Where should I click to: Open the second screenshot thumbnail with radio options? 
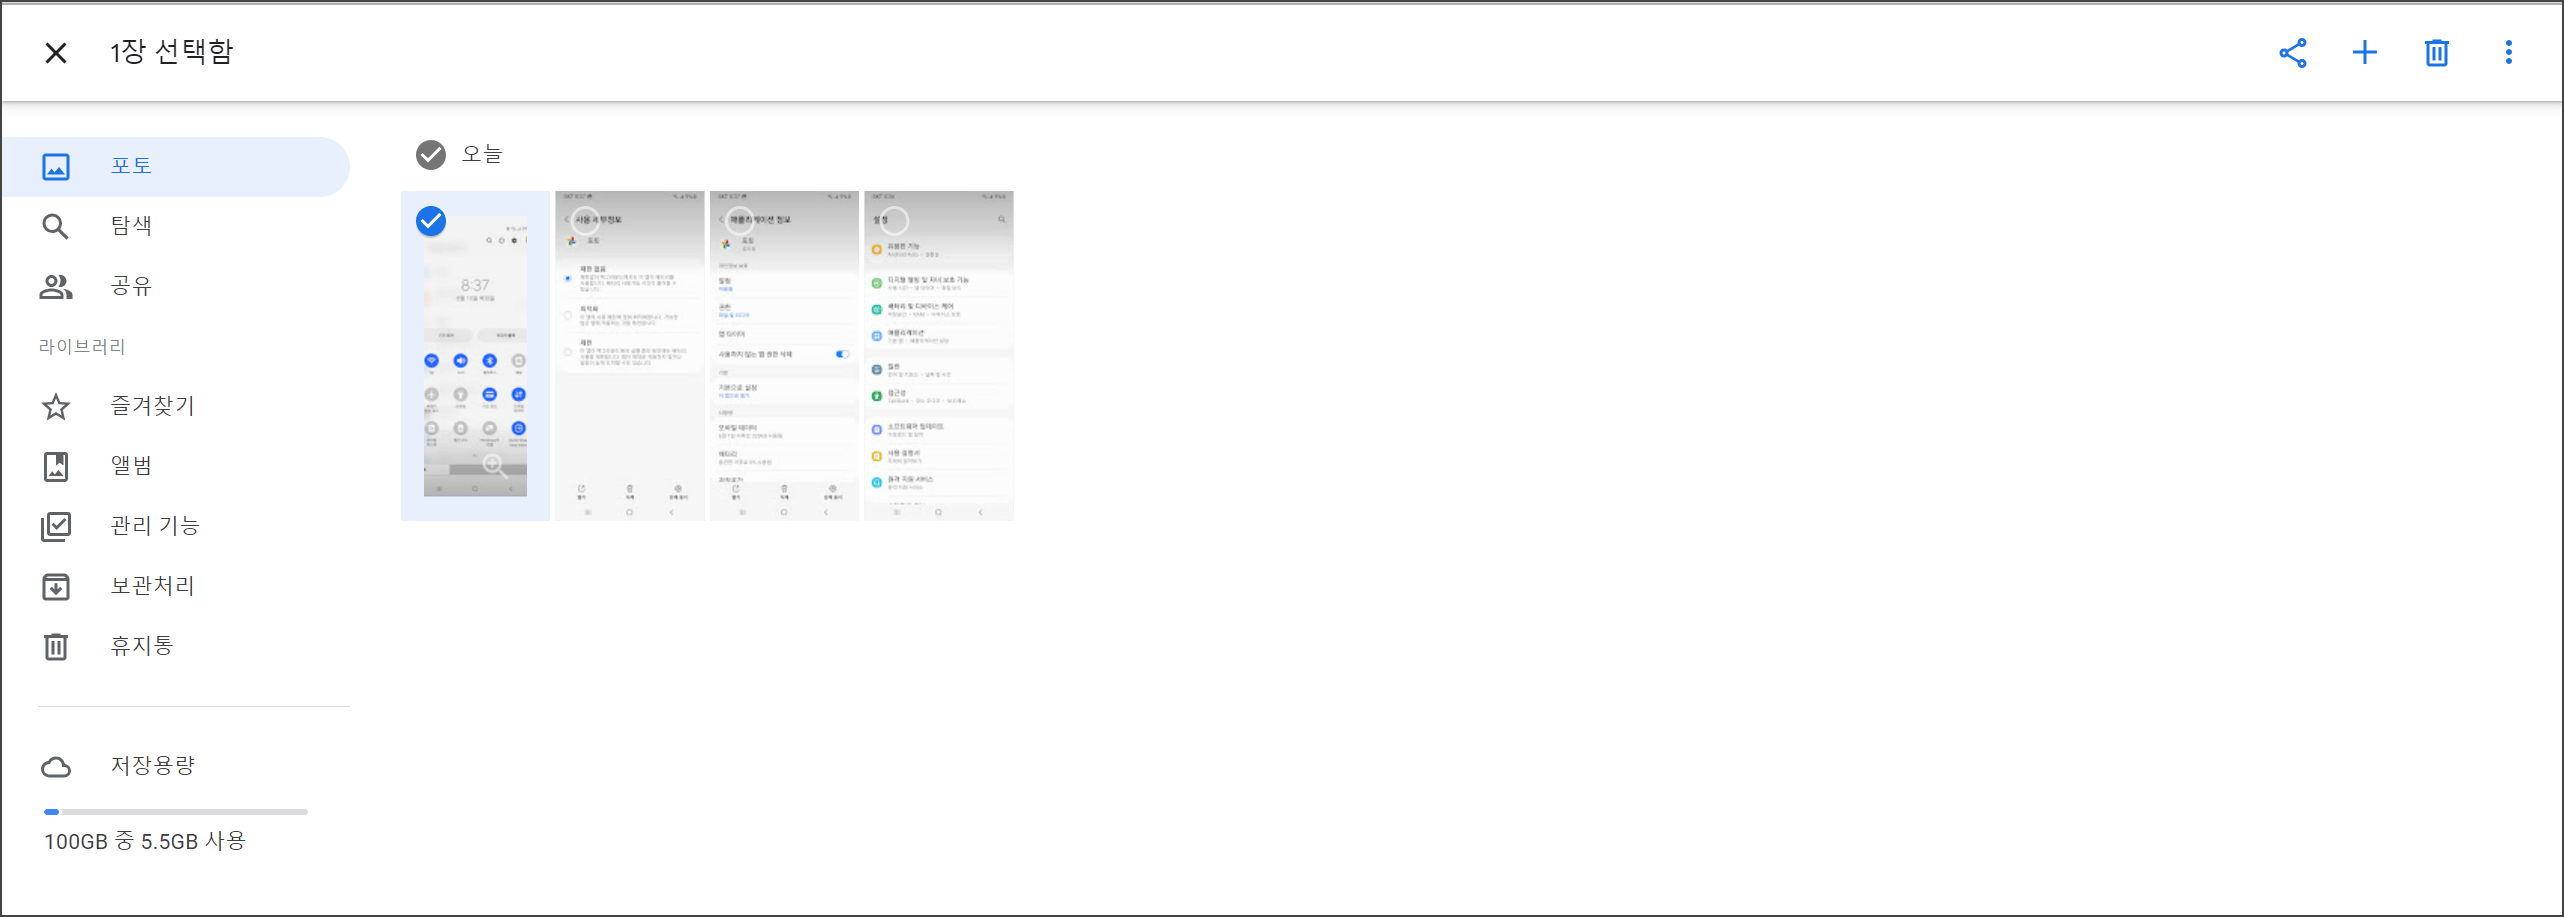(630, 356)
